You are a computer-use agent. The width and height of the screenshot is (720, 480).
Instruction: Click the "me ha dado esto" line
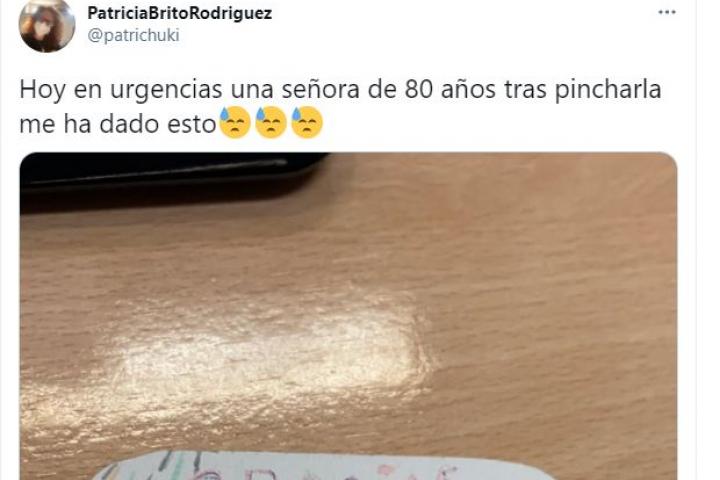(118, 124)
